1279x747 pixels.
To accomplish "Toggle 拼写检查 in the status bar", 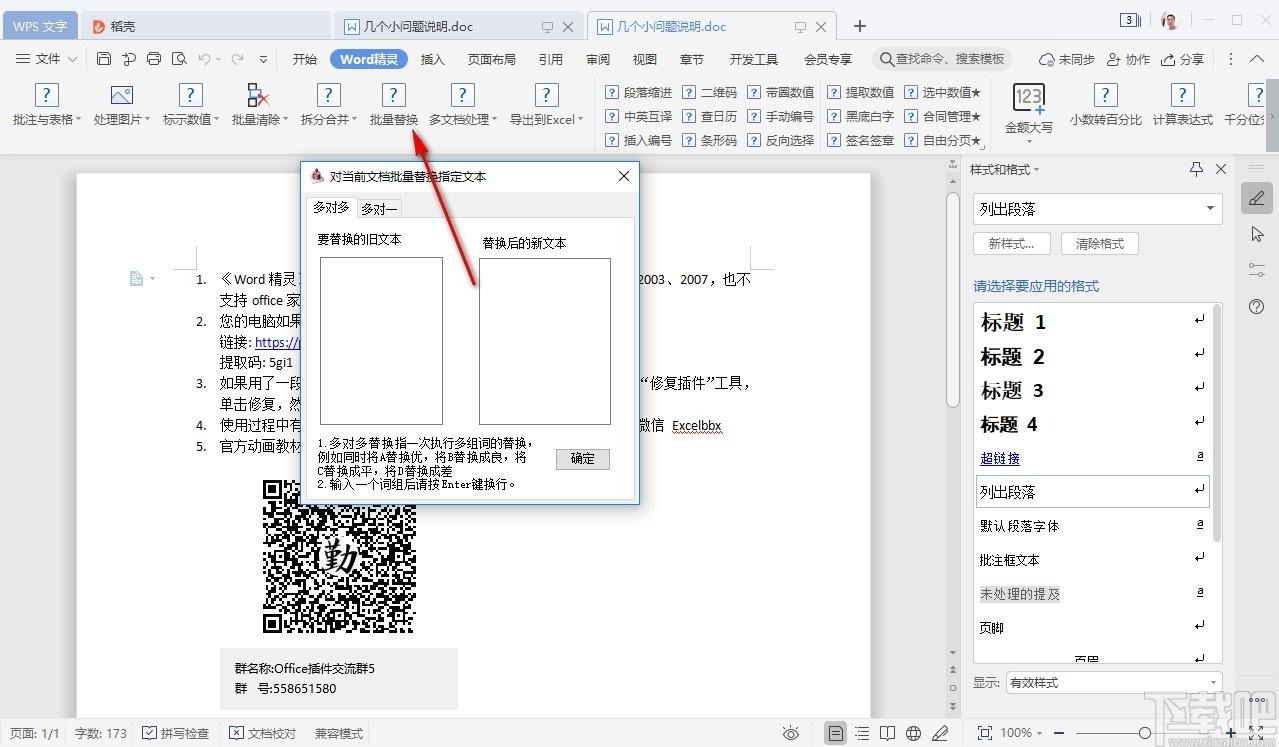I will pyautogui.click(x=176, y=733).
